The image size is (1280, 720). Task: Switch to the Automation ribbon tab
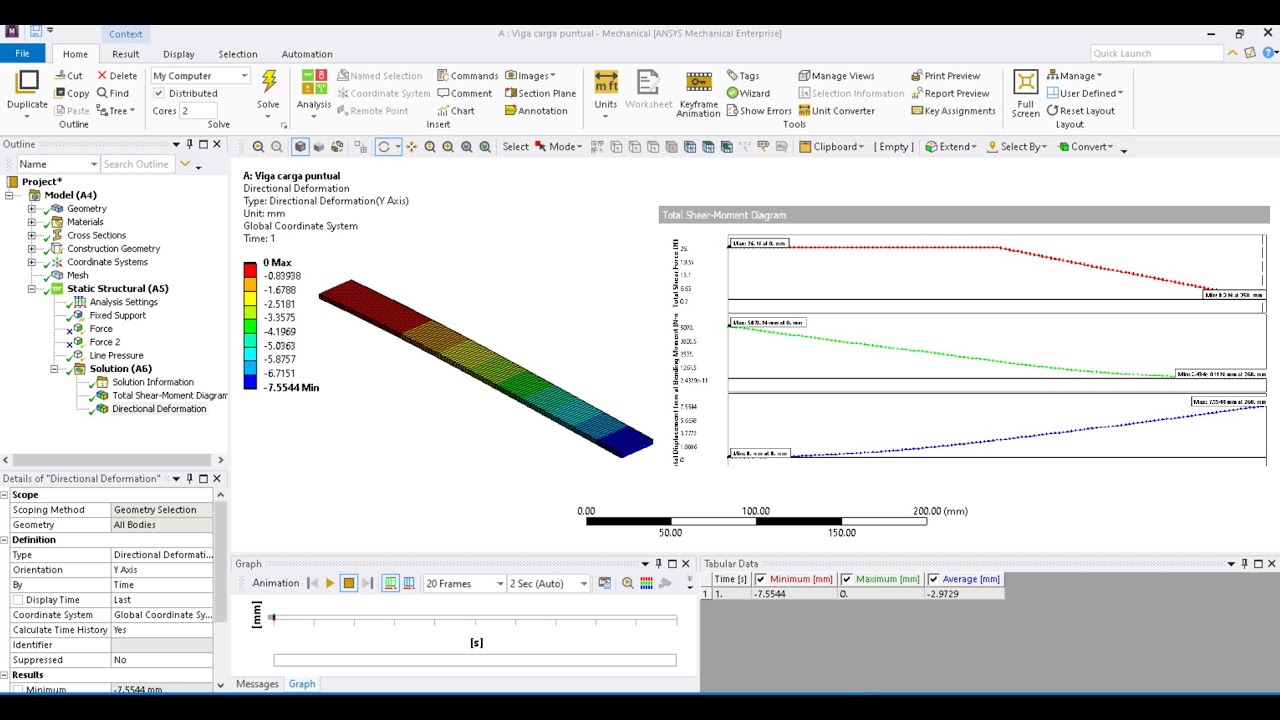tap(307, 54)
